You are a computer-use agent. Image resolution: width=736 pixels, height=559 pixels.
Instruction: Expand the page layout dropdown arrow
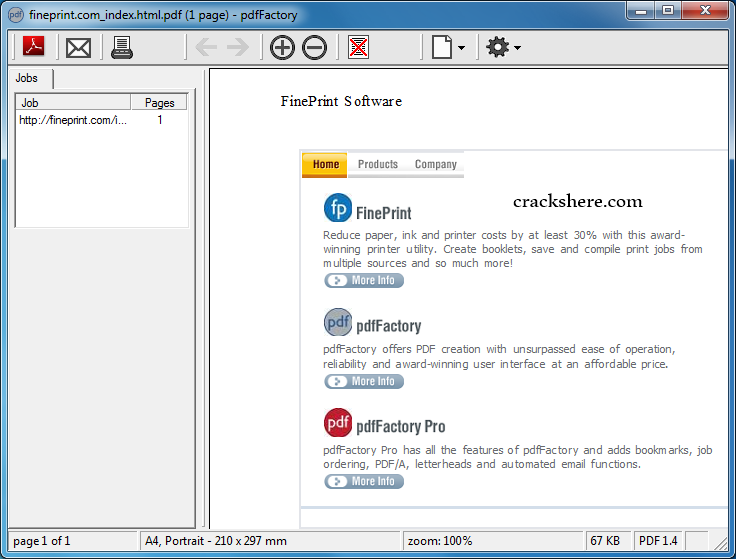461,48
